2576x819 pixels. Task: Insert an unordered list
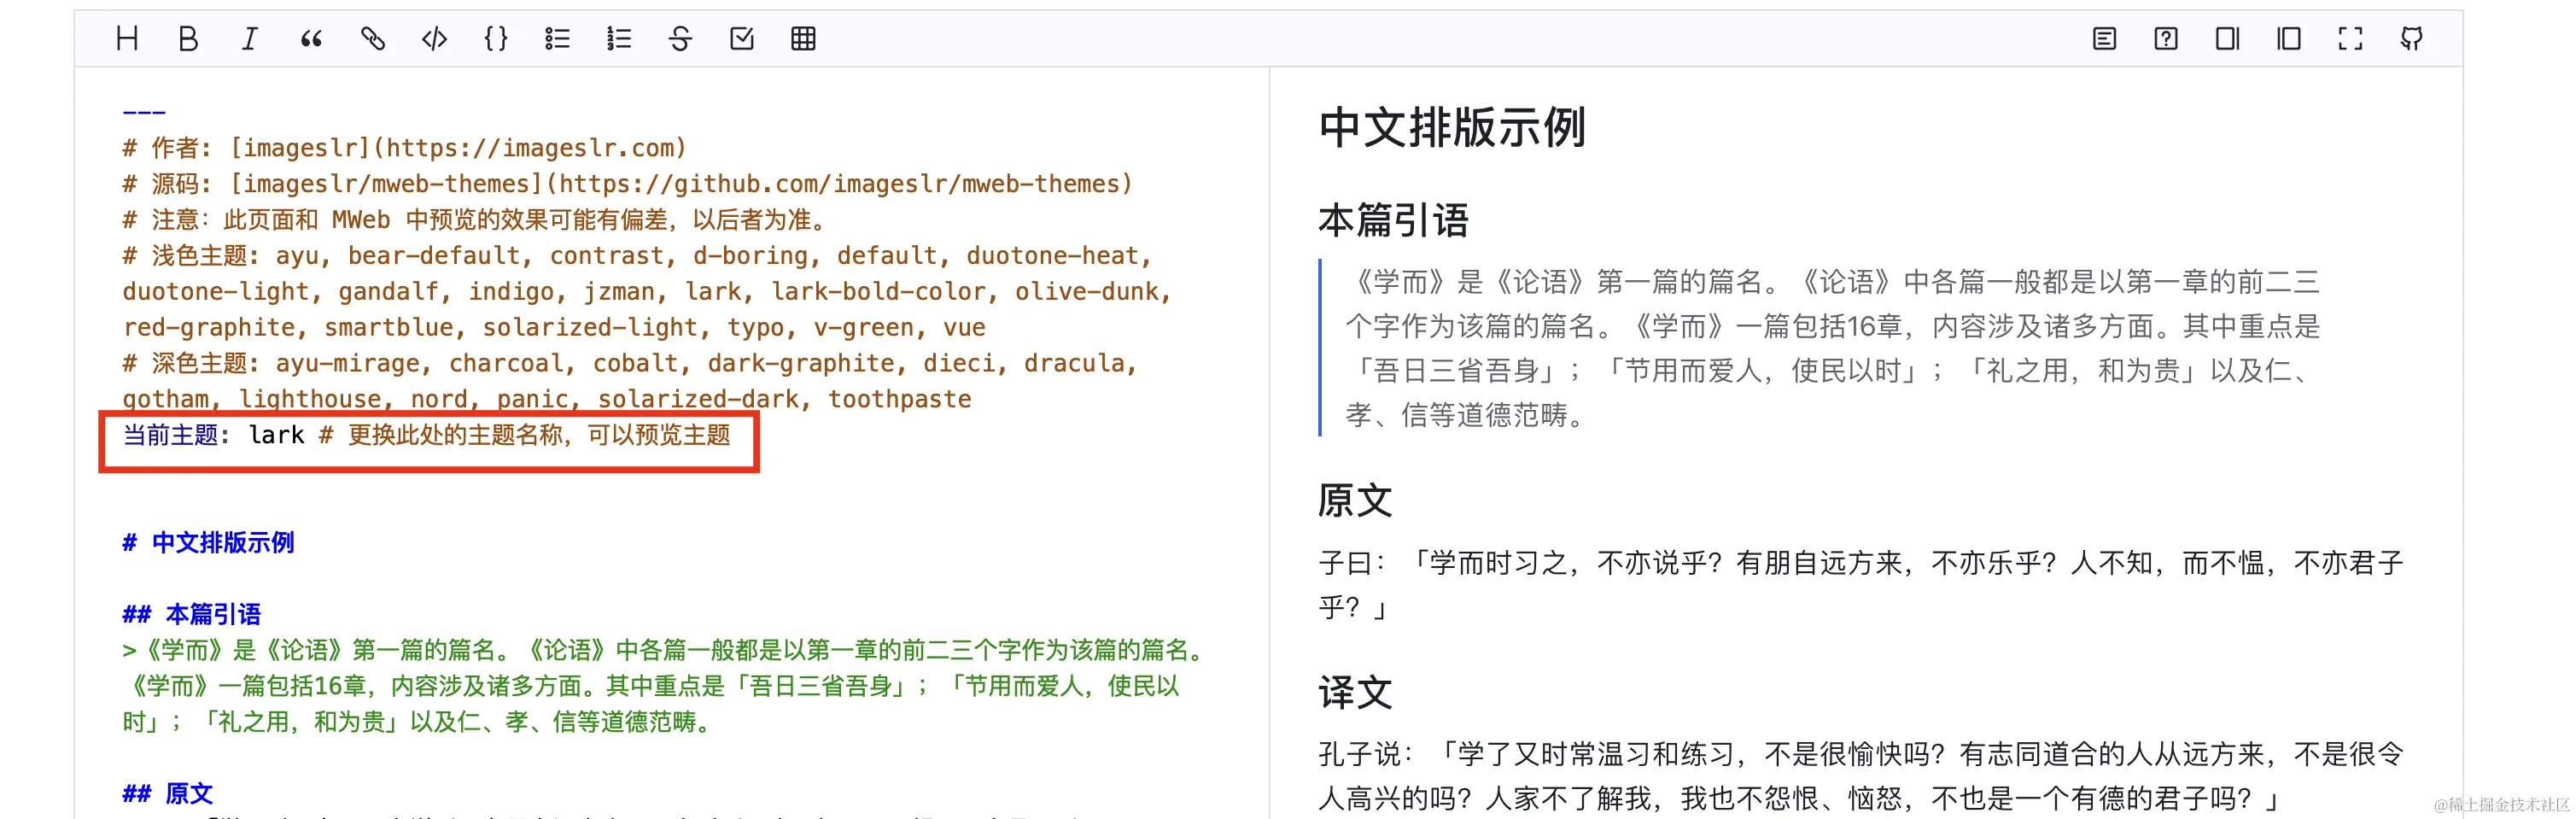click(x=557, y=39)
